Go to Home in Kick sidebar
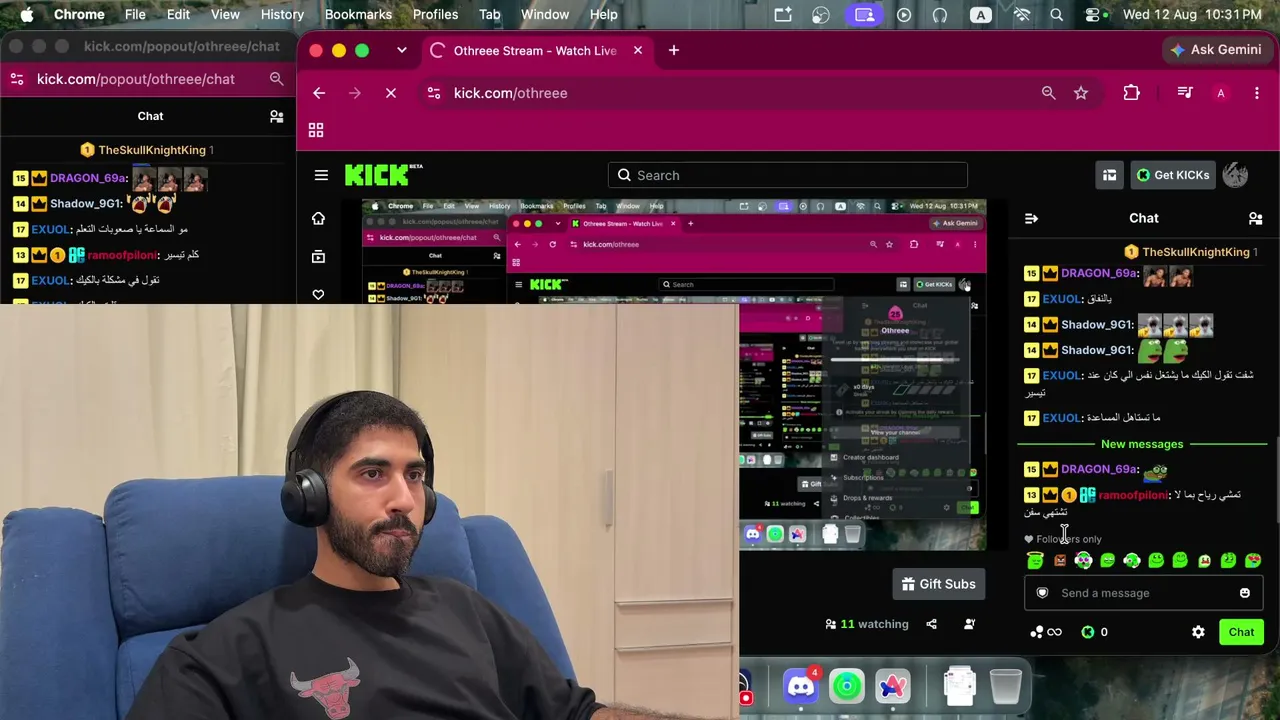Image resolution: width=1280 pixels, height=720 pixels. pos(318,218)
